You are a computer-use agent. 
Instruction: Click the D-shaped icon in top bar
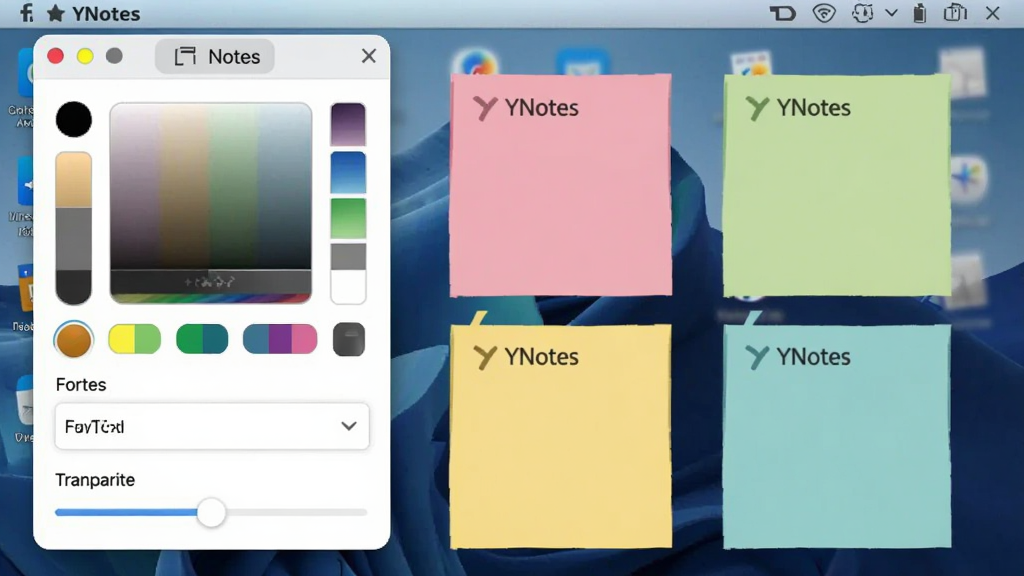coord(783,13)
